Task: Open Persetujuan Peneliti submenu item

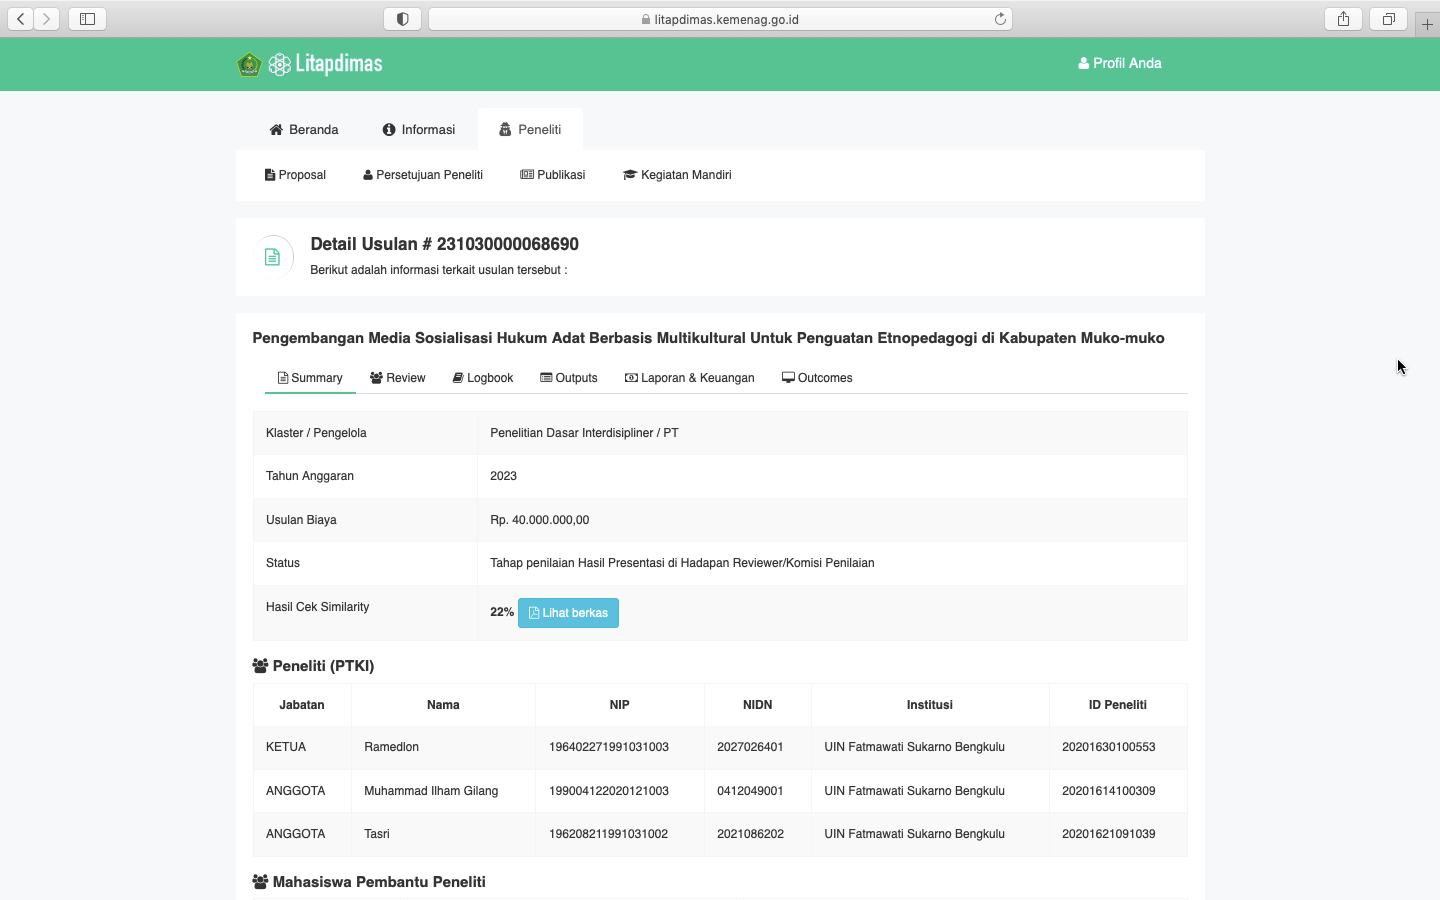Action: 423,175
